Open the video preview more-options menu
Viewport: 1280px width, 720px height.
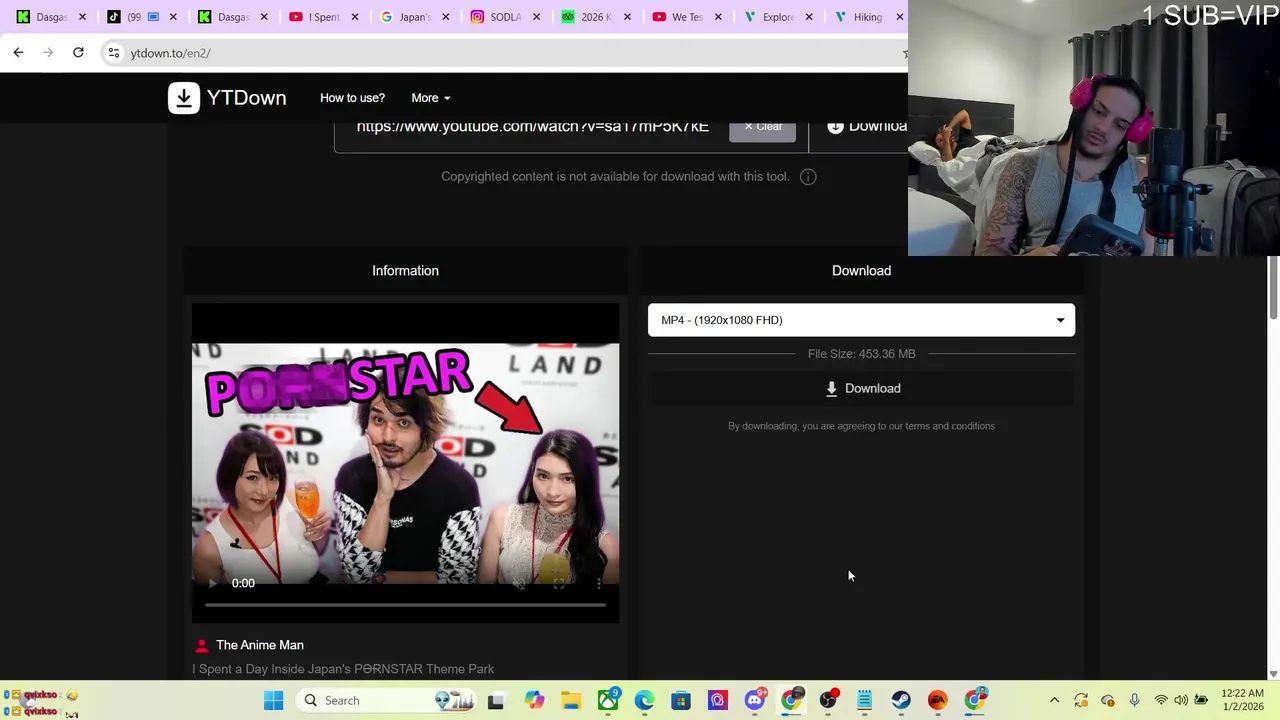click(x=599, y=583)
